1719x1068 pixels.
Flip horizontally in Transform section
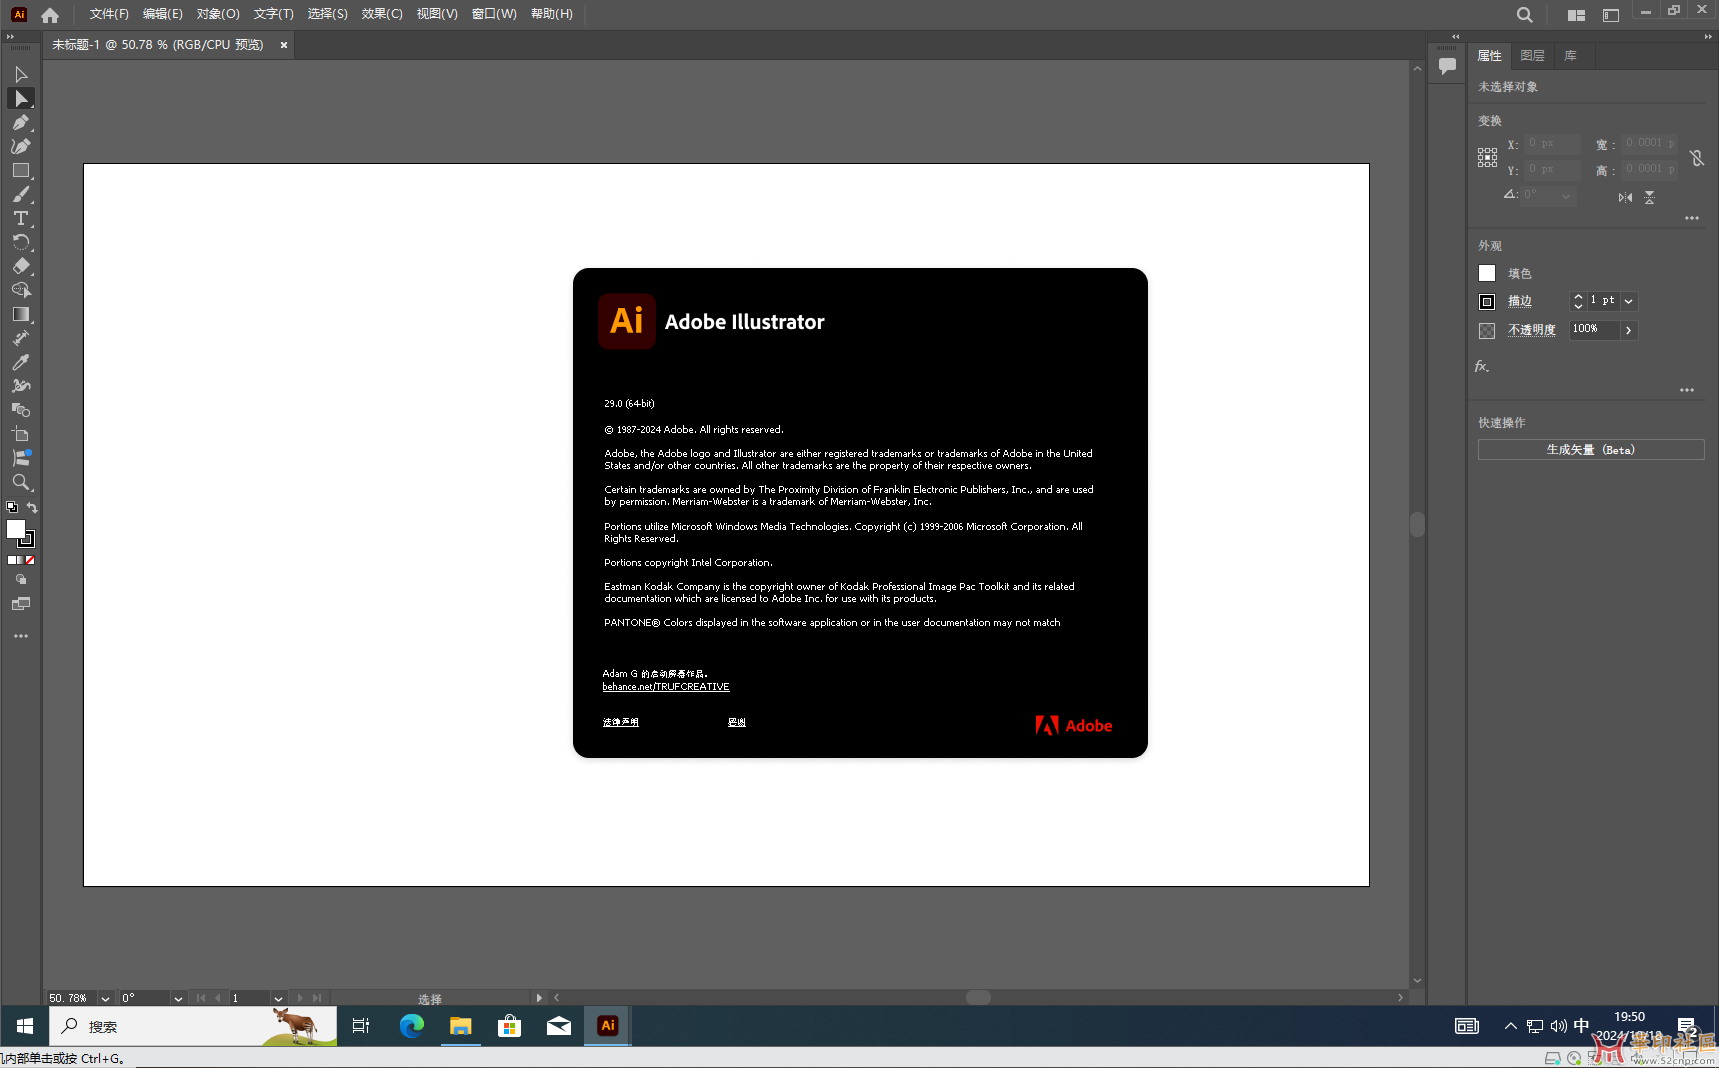[x=1625, y=197]
